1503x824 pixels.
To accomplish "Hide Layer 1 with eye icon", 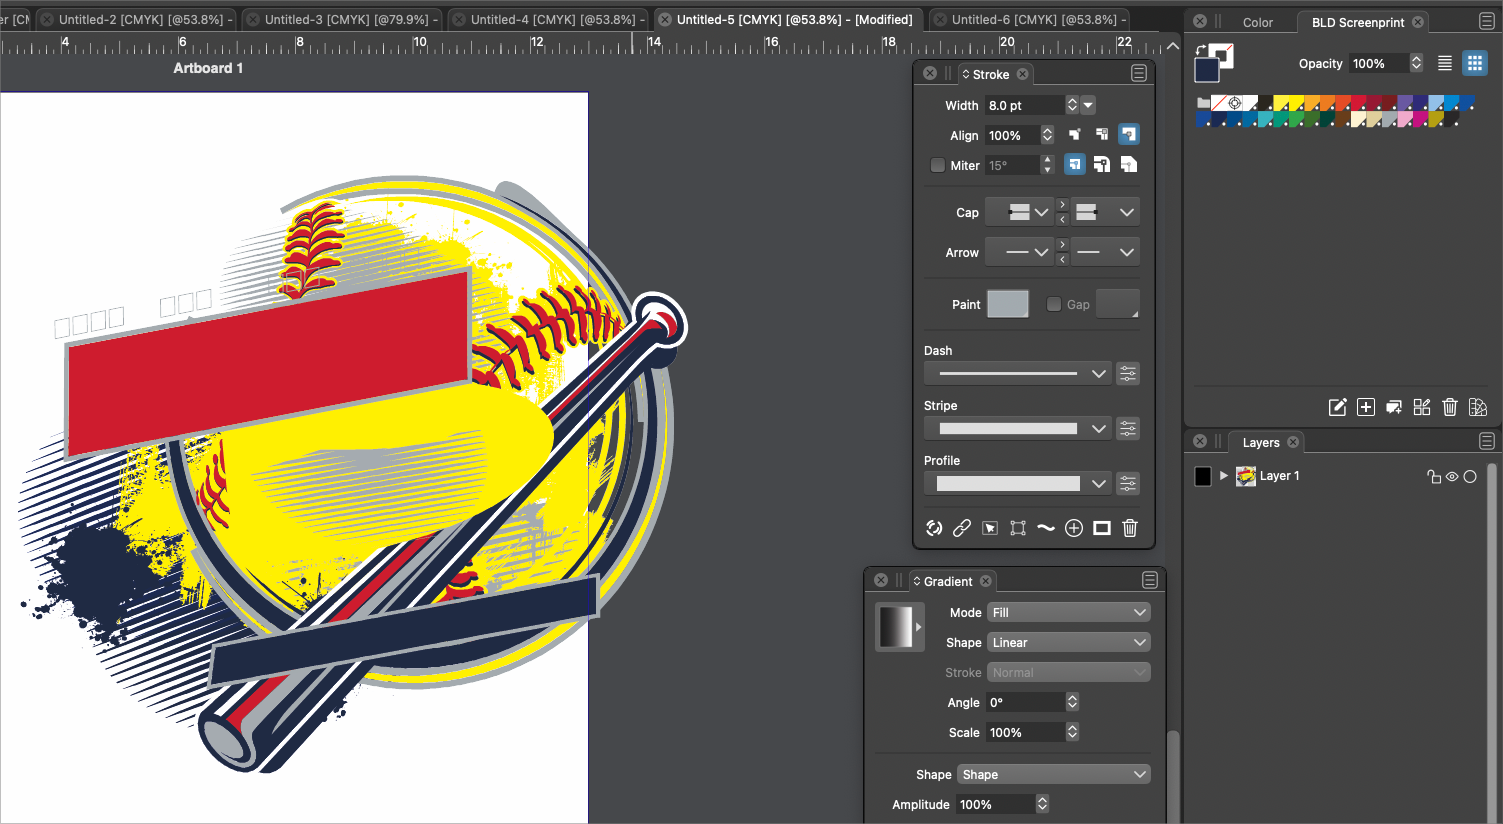I will (1452, 477).
